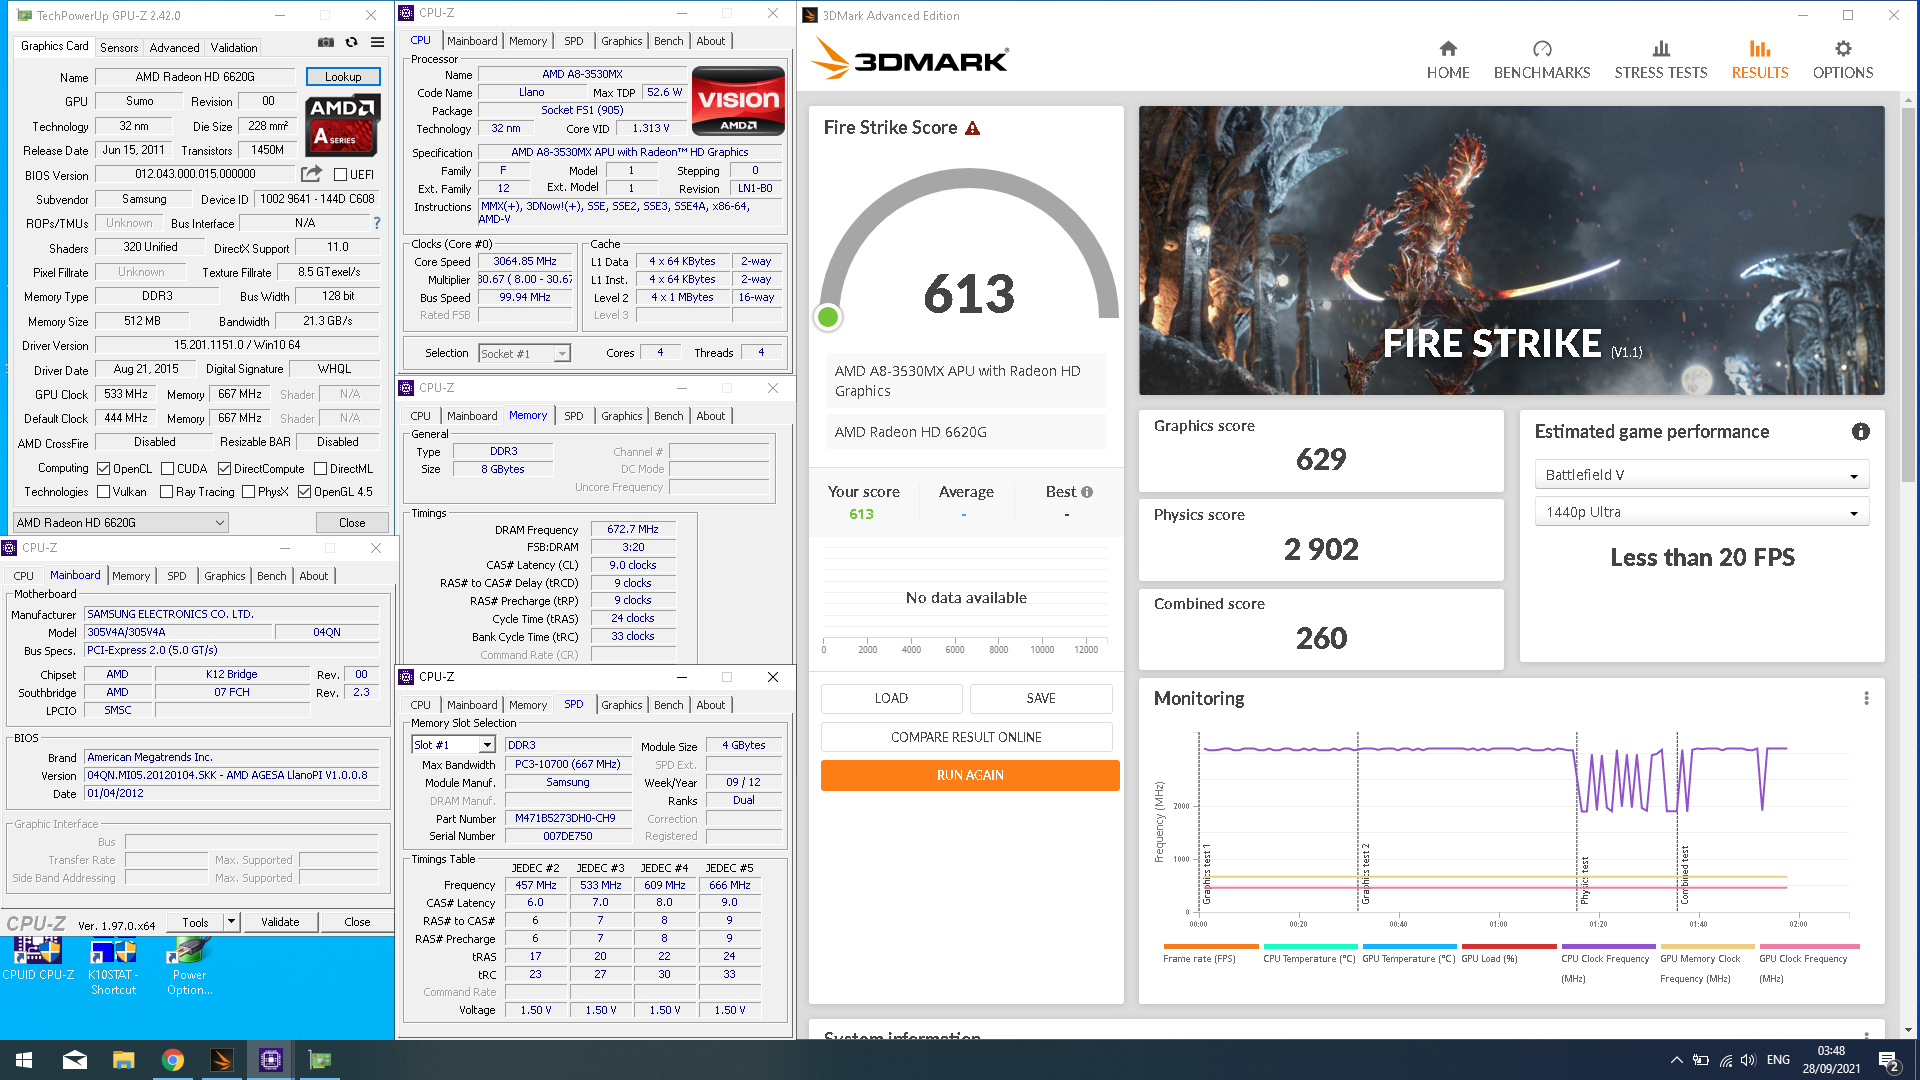Show info for Estimated game performance
The image size is (1920, 1080).
click(1860, 432)
